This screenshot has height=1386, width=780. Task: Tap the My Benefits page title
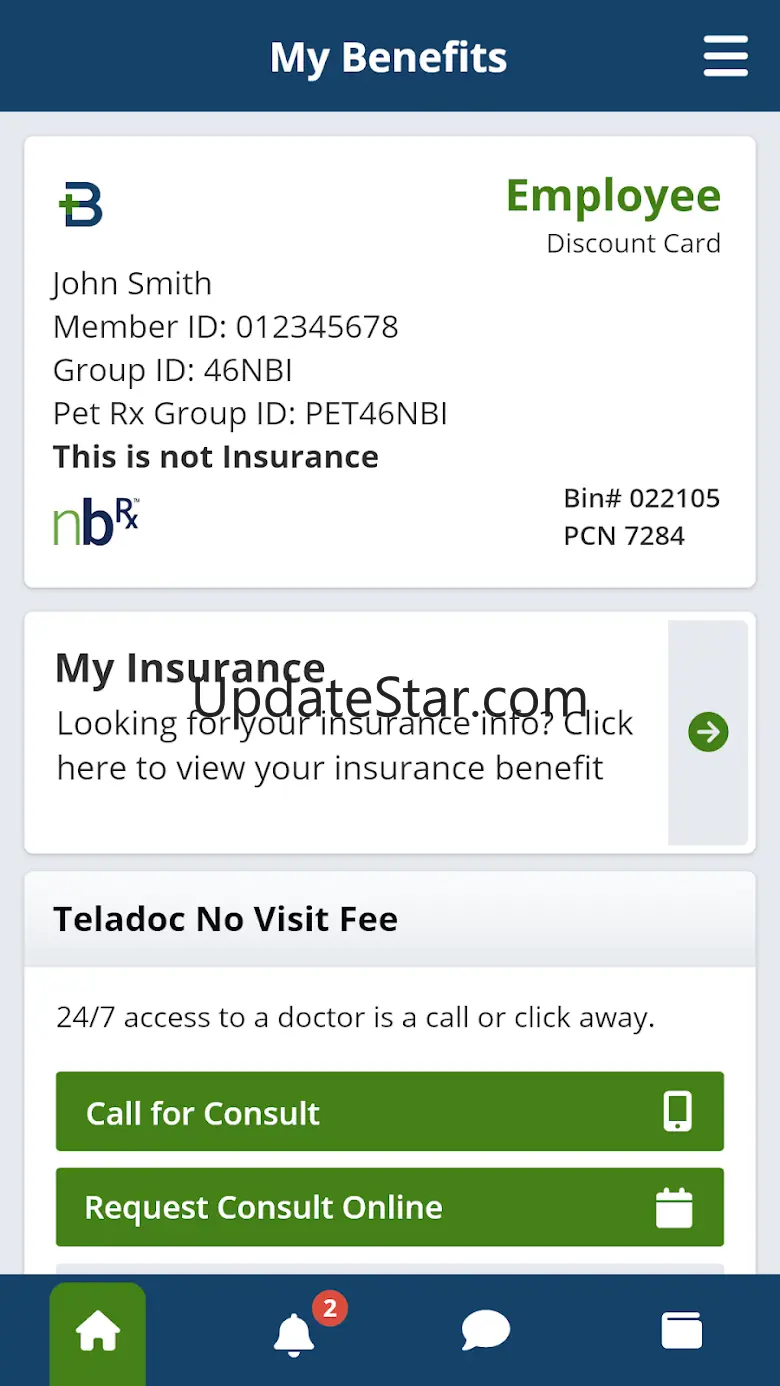pyautogui.click(x=388, y=57)
